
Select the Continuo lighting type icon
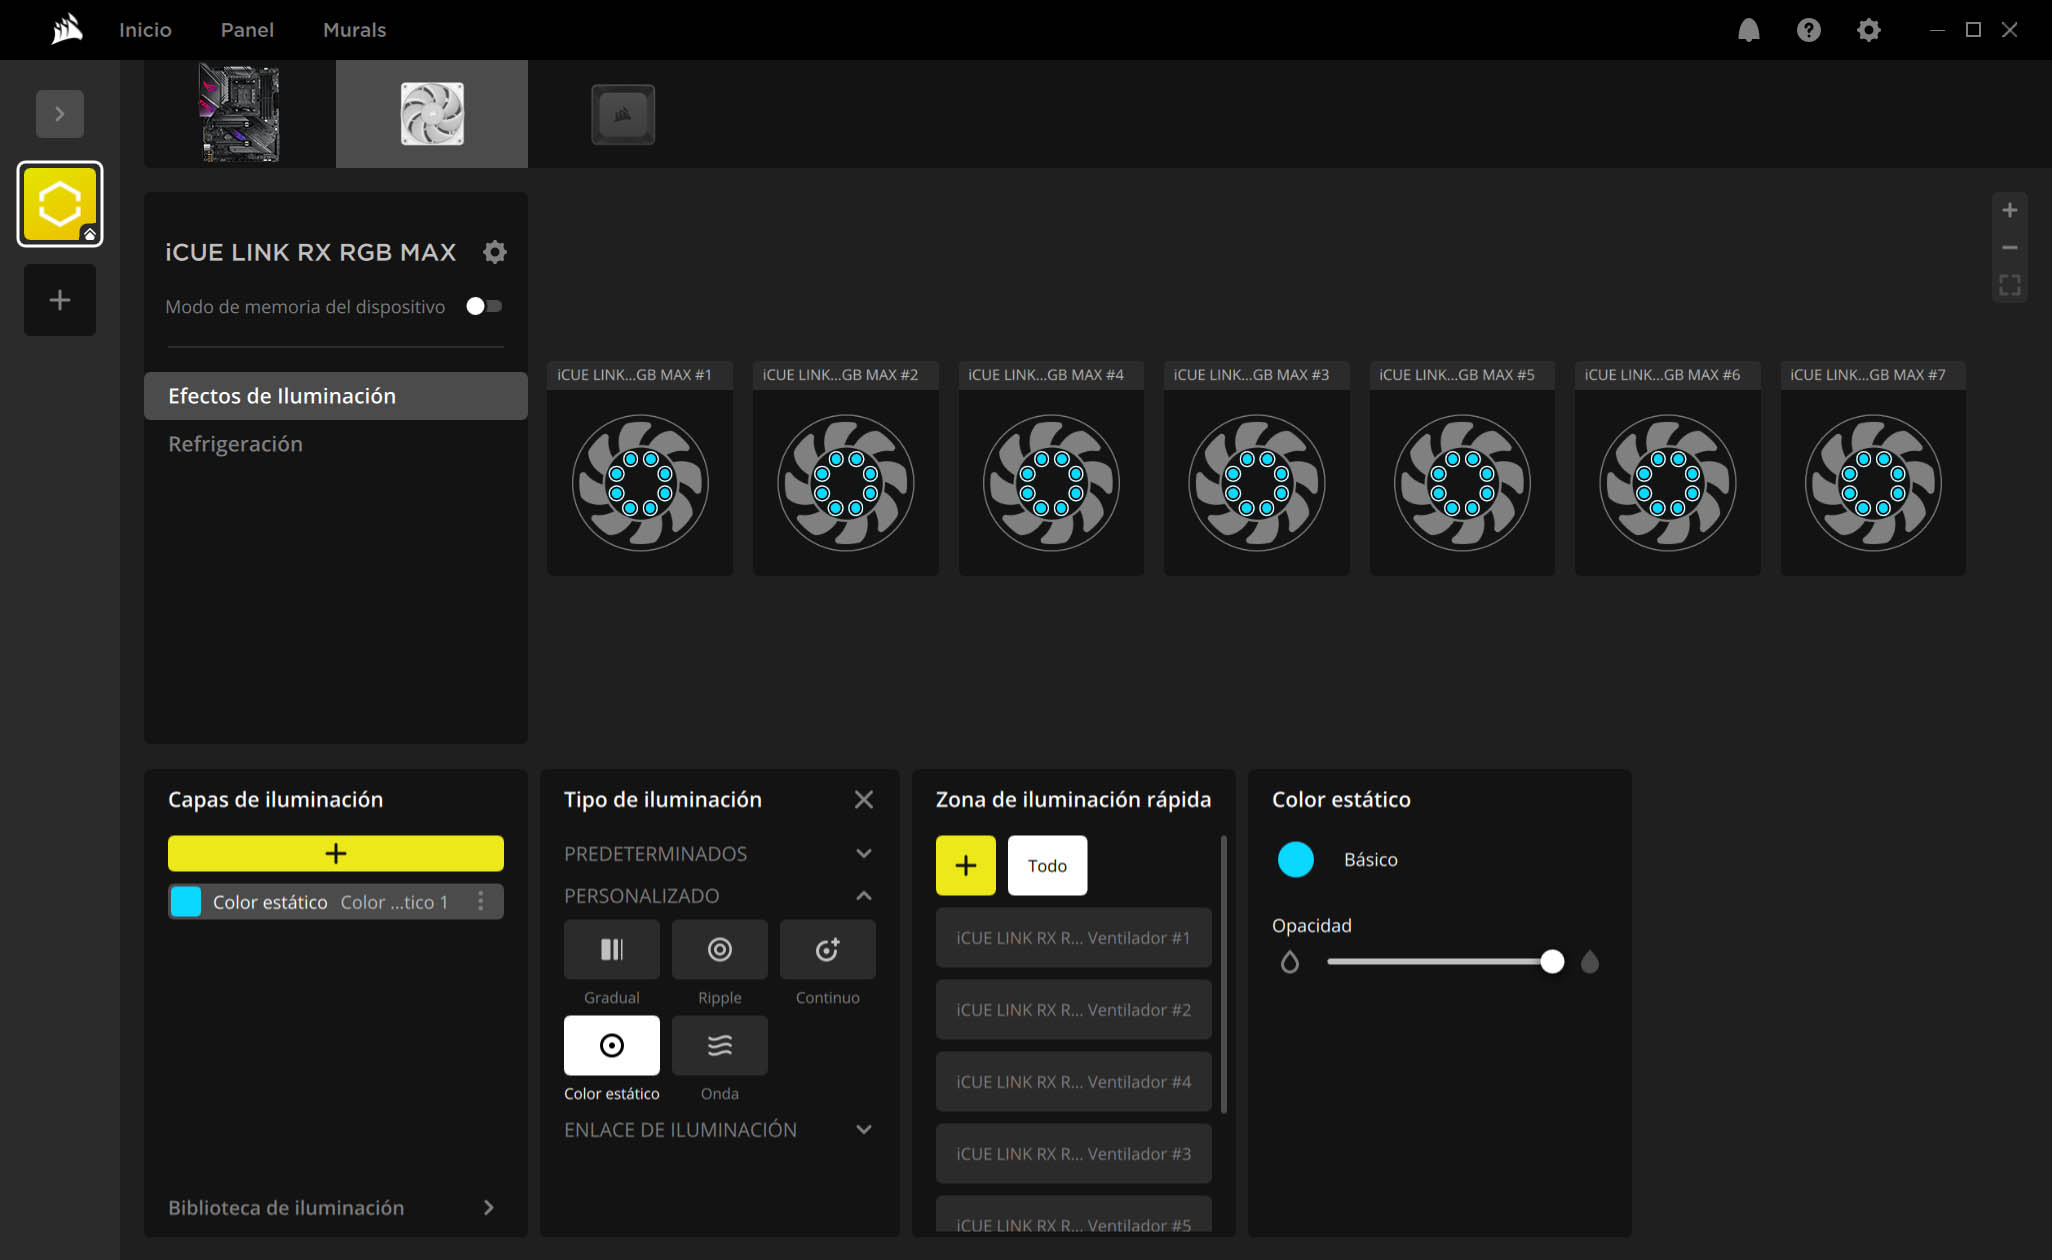click(x=828, y=949)
